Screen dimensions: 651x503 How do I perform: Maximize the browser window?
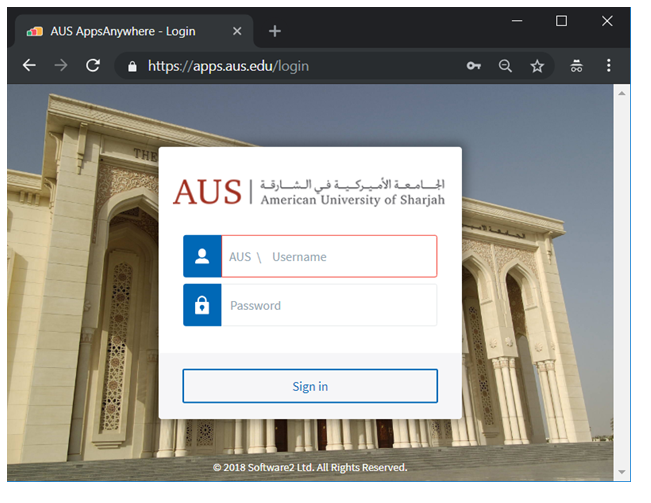point(561,21)
